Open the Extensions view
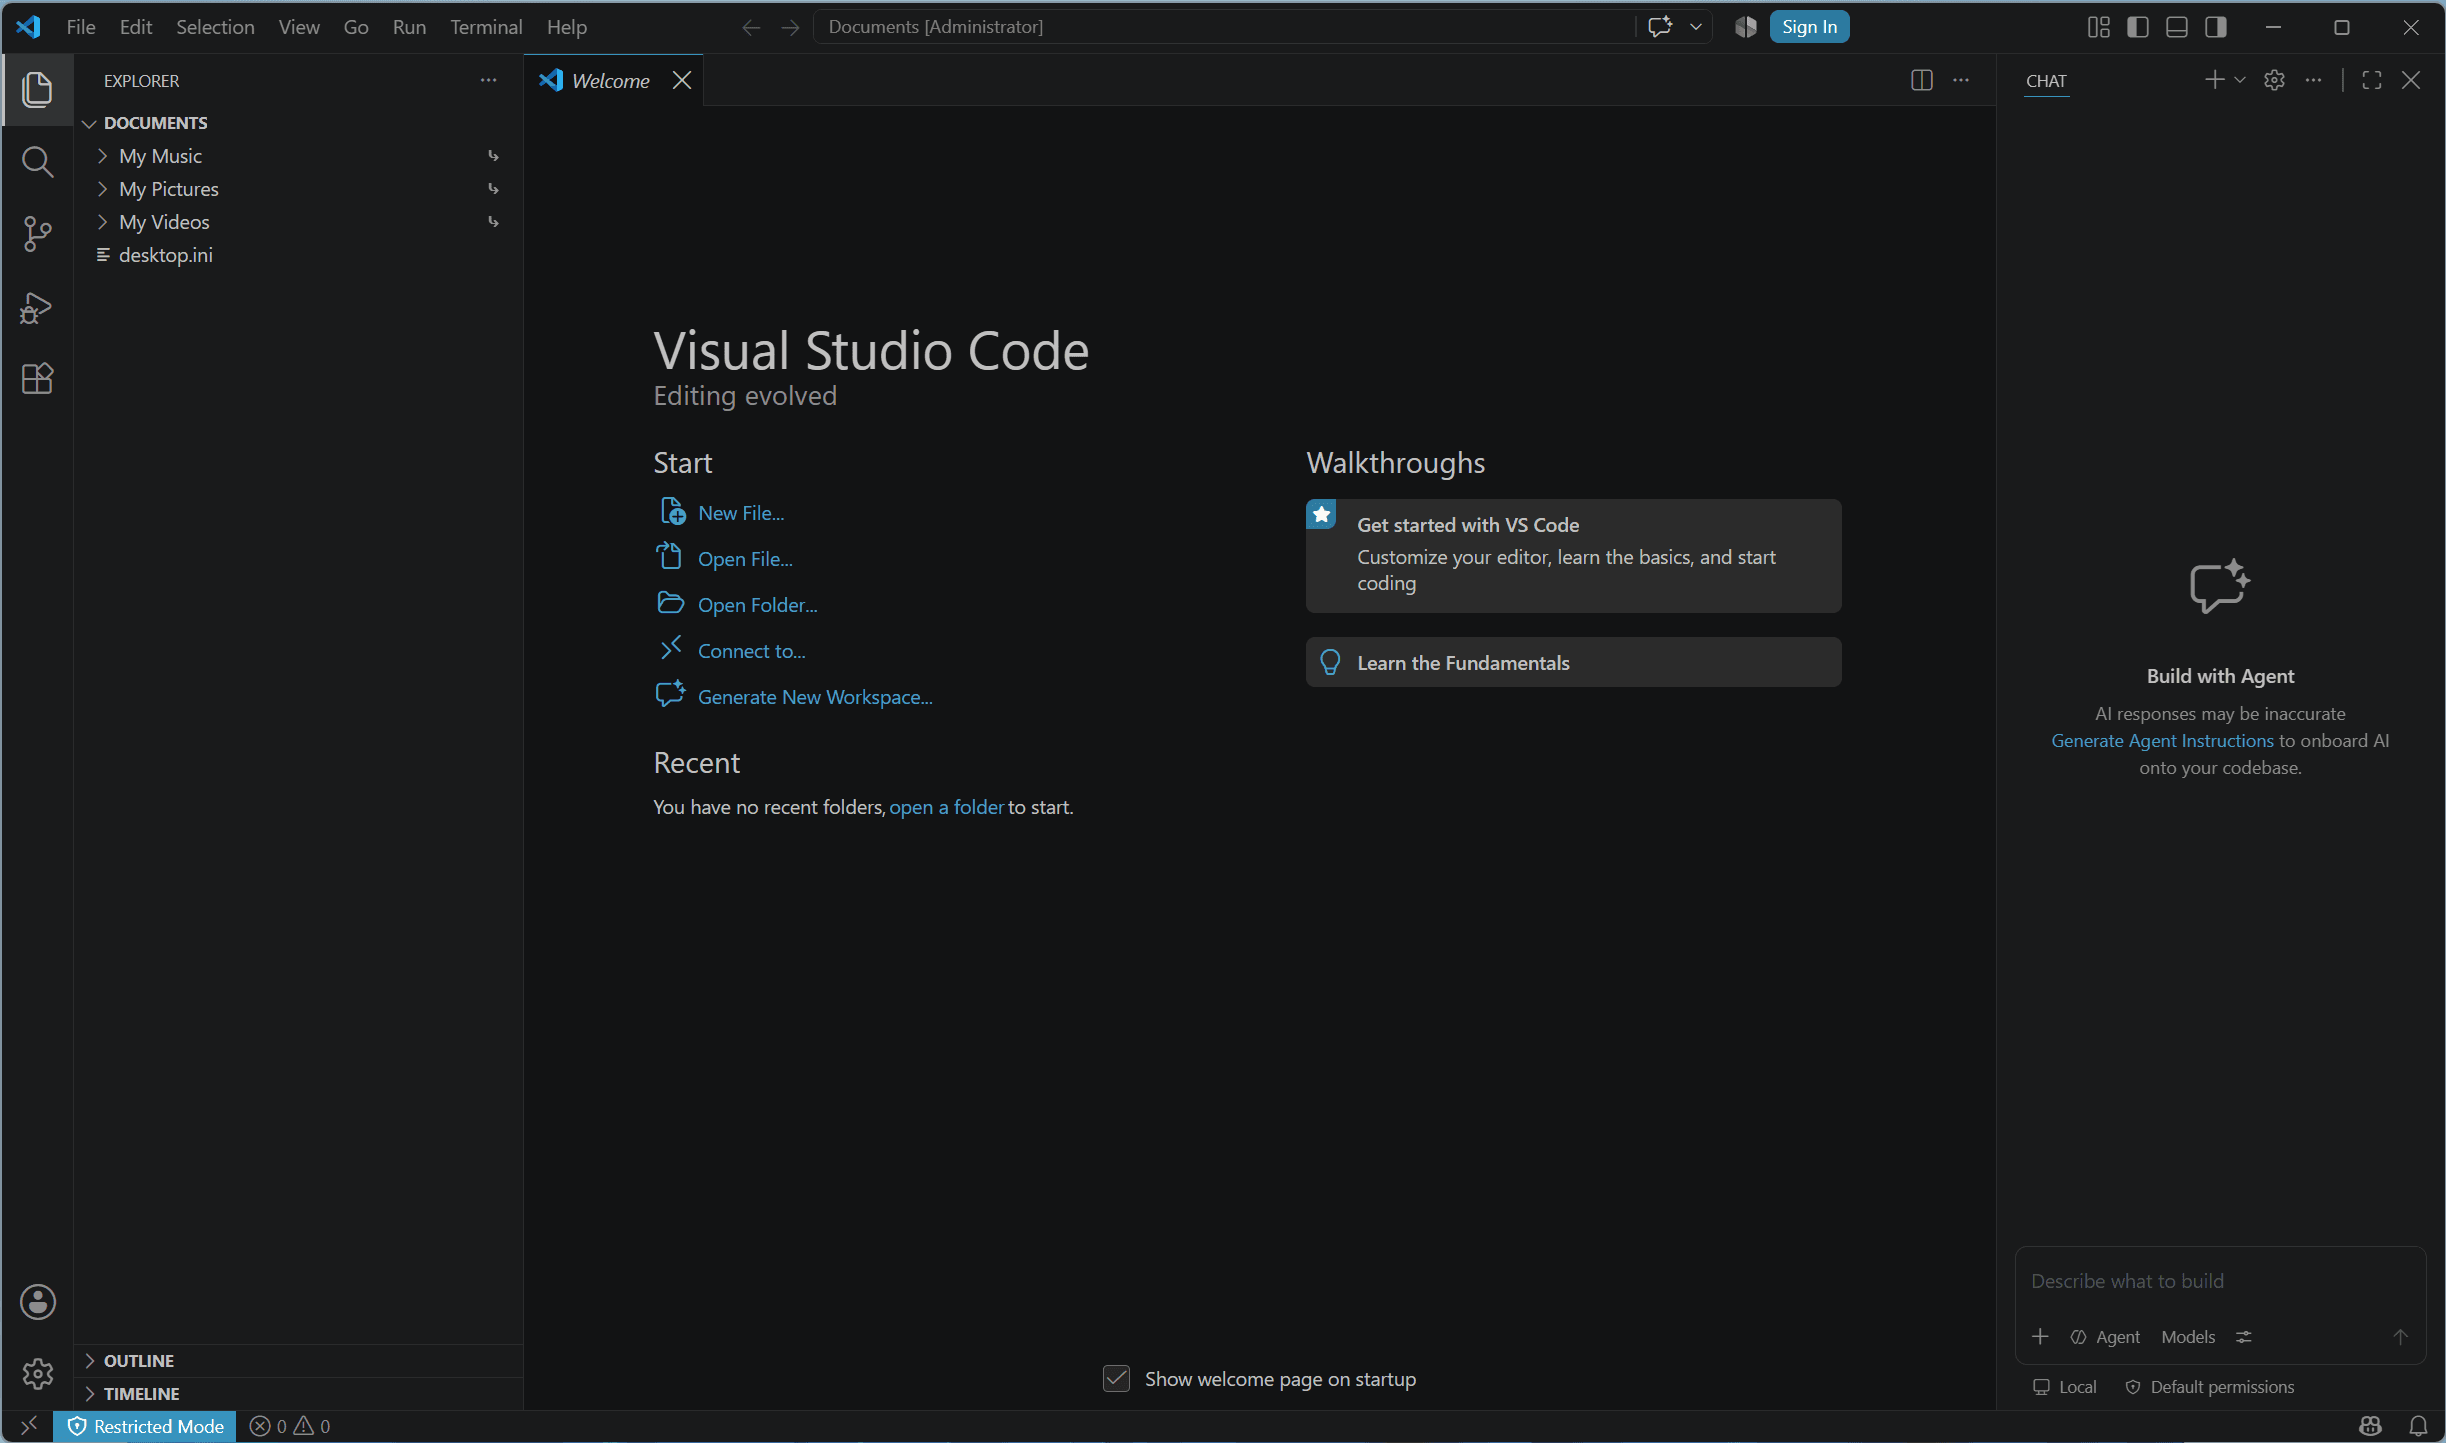 click(x=37, y=379)
